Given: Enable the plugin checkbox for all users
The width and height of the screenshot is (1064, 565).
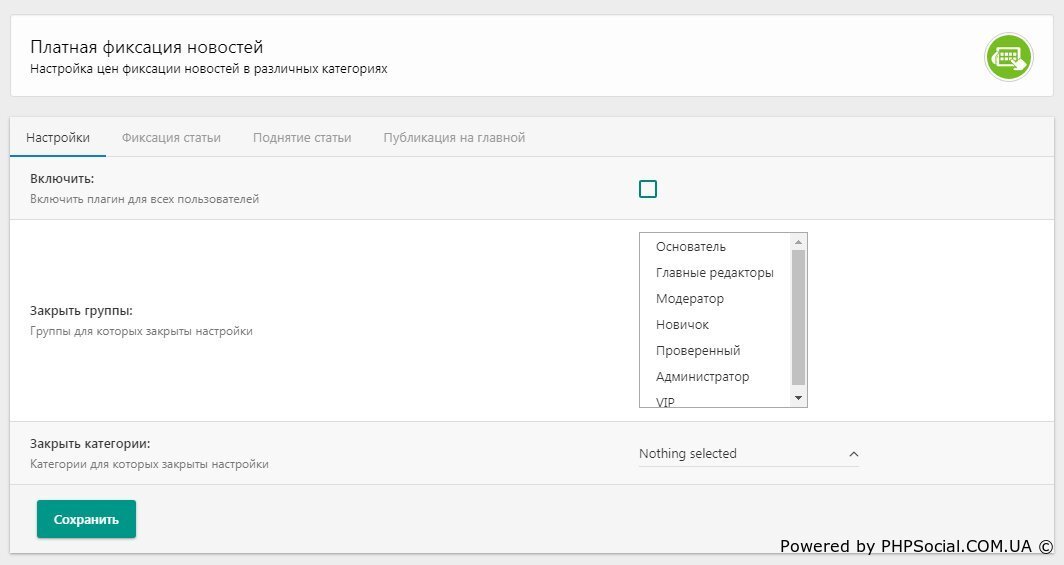Looking at the screenshot, I should pyautogui.click(x=648, y=189).
